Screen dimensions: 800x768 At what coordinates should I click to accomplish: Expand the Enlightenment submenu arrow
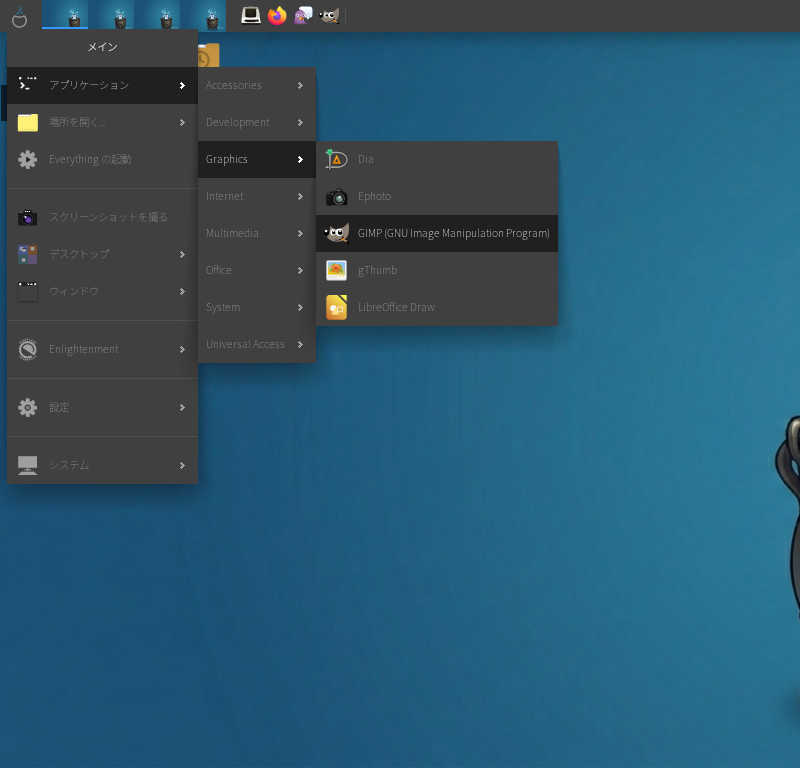(x=182, y=350)
